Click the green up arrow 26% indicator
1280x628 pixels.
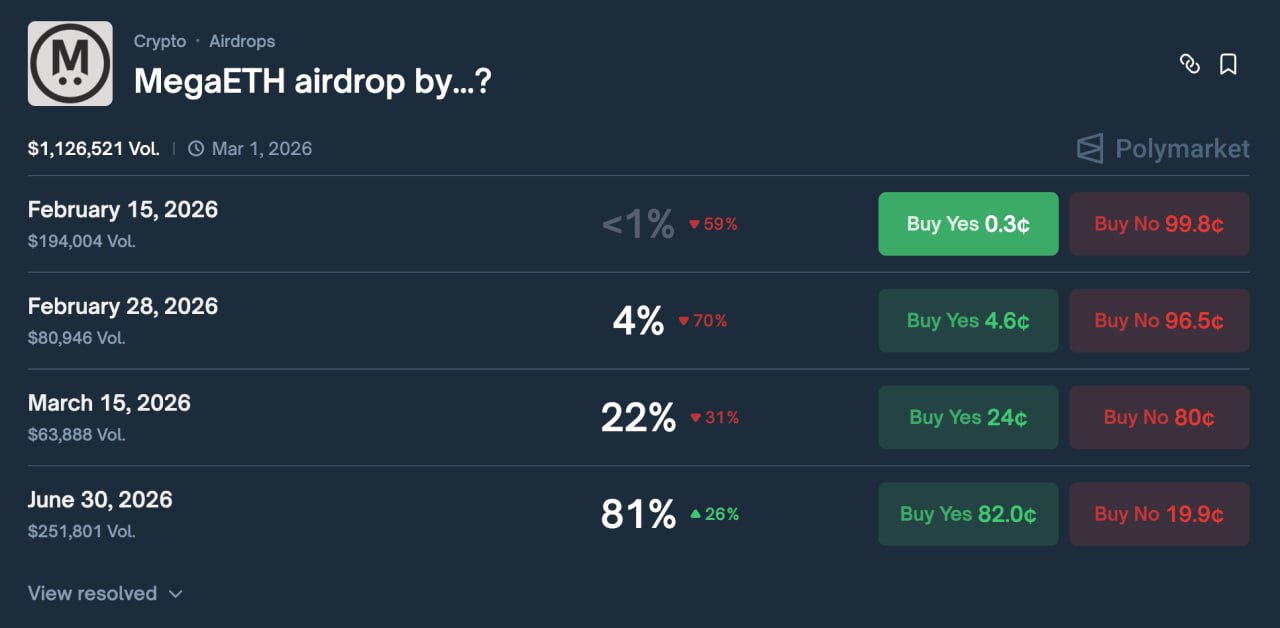[714, 514]
